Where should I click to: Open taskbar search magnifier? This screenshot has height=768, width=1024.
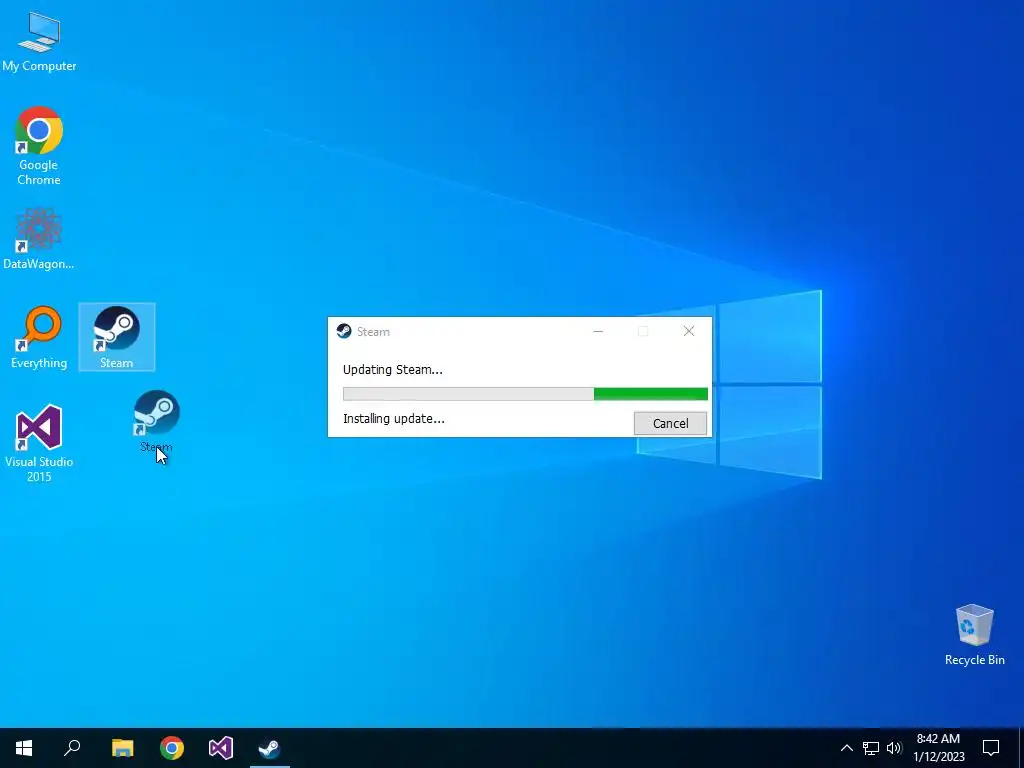pos(72,748)
